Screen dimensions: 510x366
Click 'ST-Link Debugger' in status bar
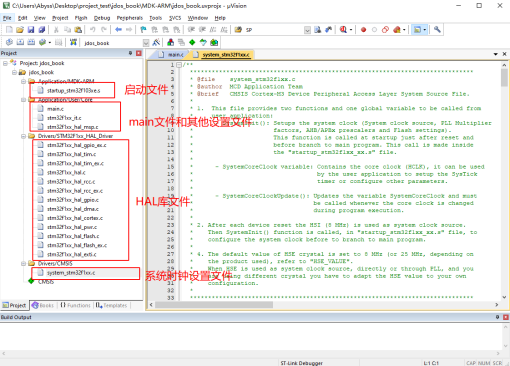(302, 363)
